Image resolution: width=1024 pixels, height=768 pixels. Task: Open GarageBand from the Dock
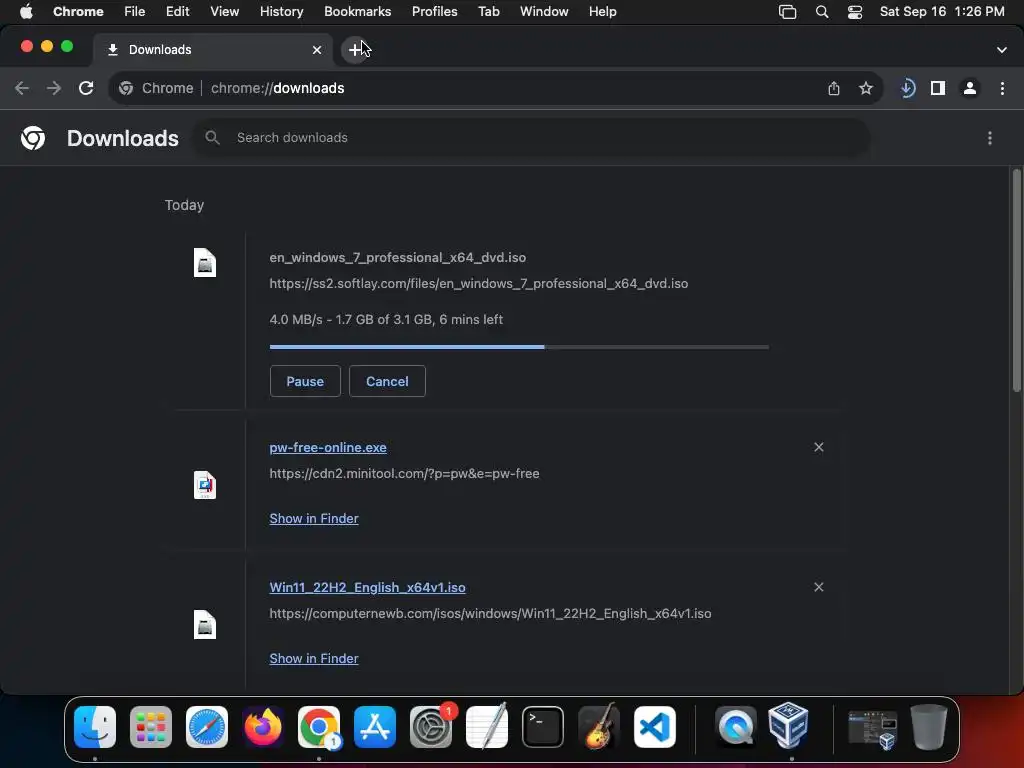click(599, 727)
